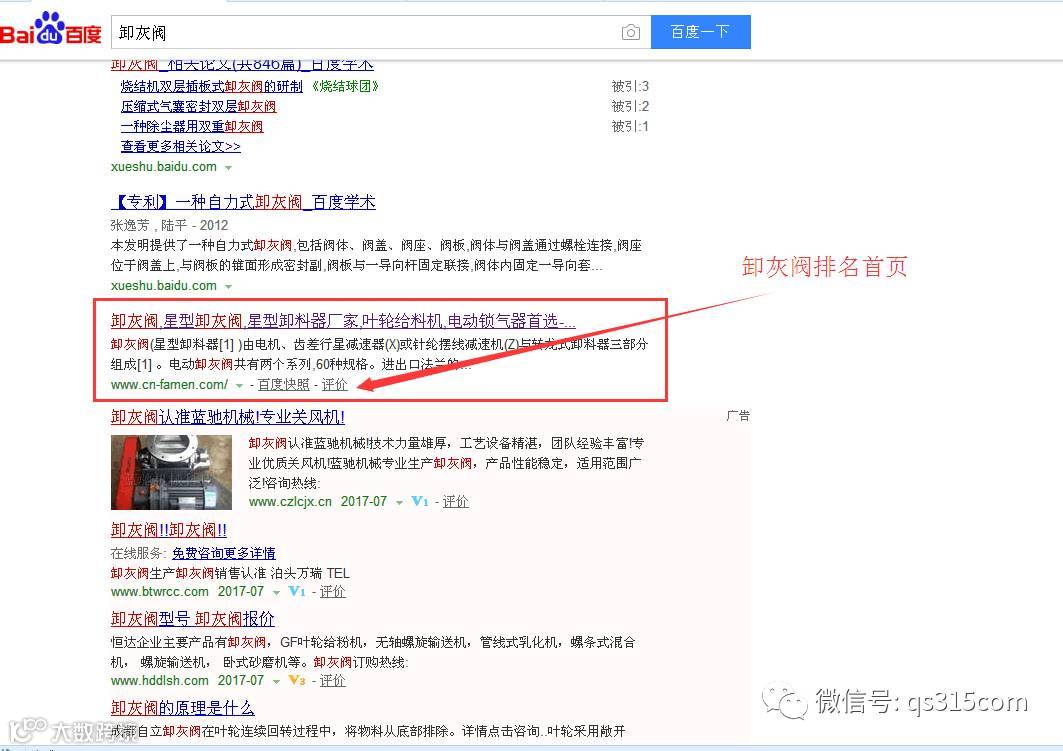Click 免费咨询更多详情 link
1063x751 pixels.
tap(224, 553)
